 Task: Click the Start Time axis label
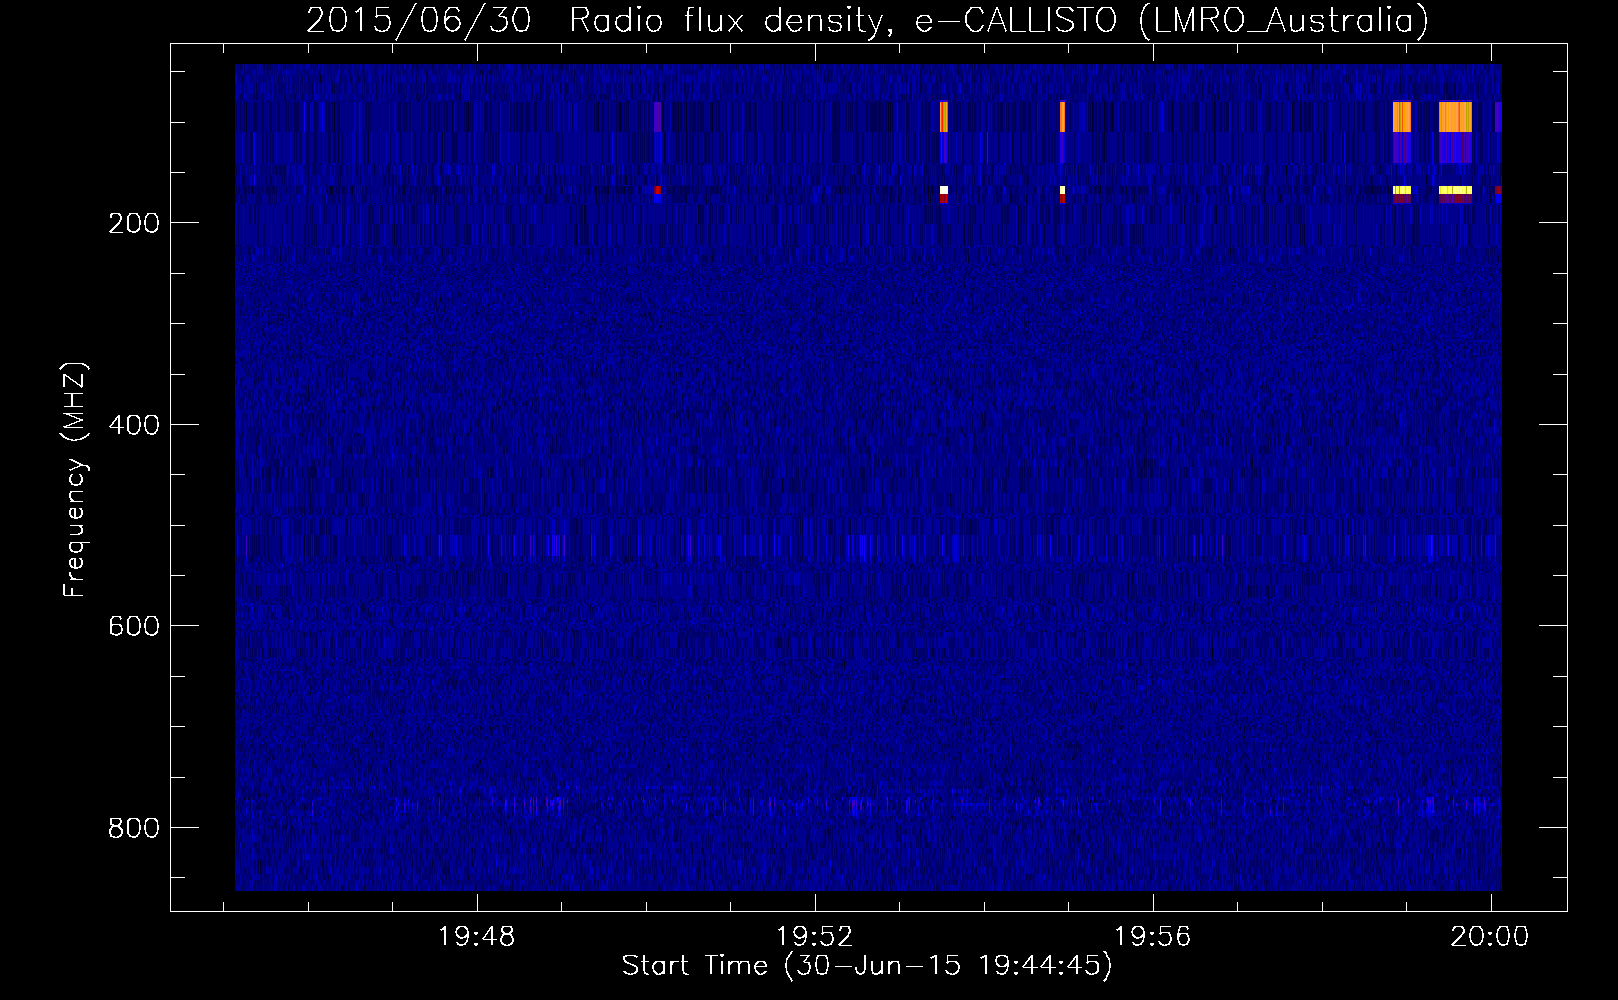[x=867, y=966]
